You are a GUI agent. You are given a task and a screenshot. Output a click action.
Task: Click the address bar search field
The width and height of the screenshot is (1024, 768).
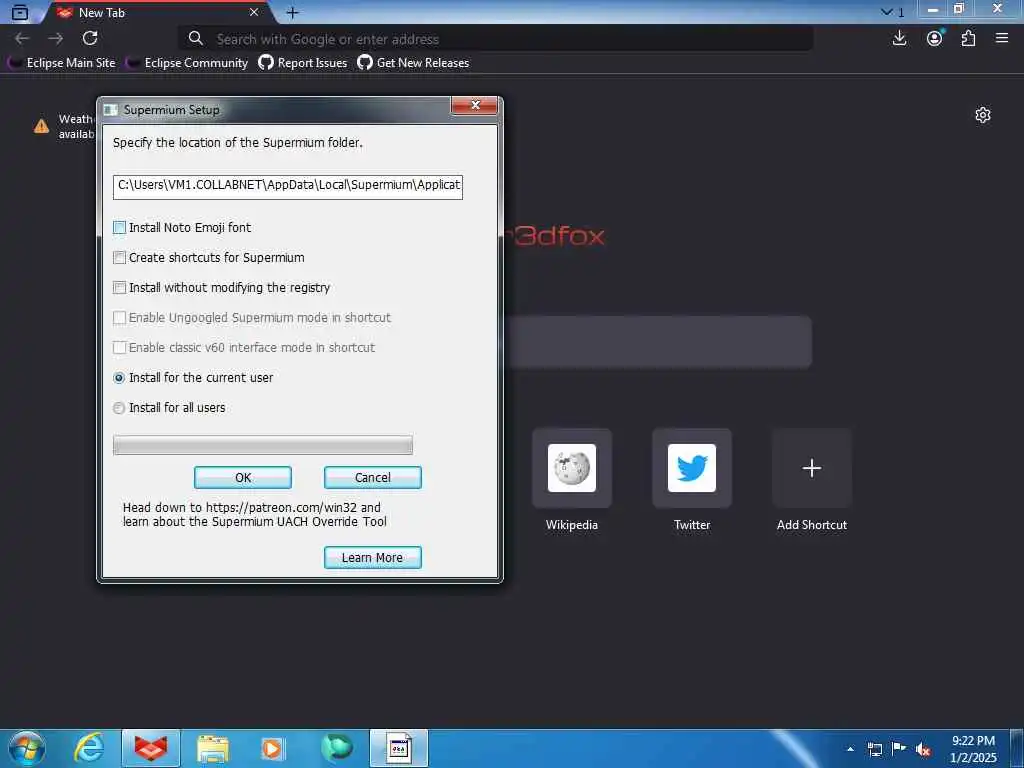[496, 39]
